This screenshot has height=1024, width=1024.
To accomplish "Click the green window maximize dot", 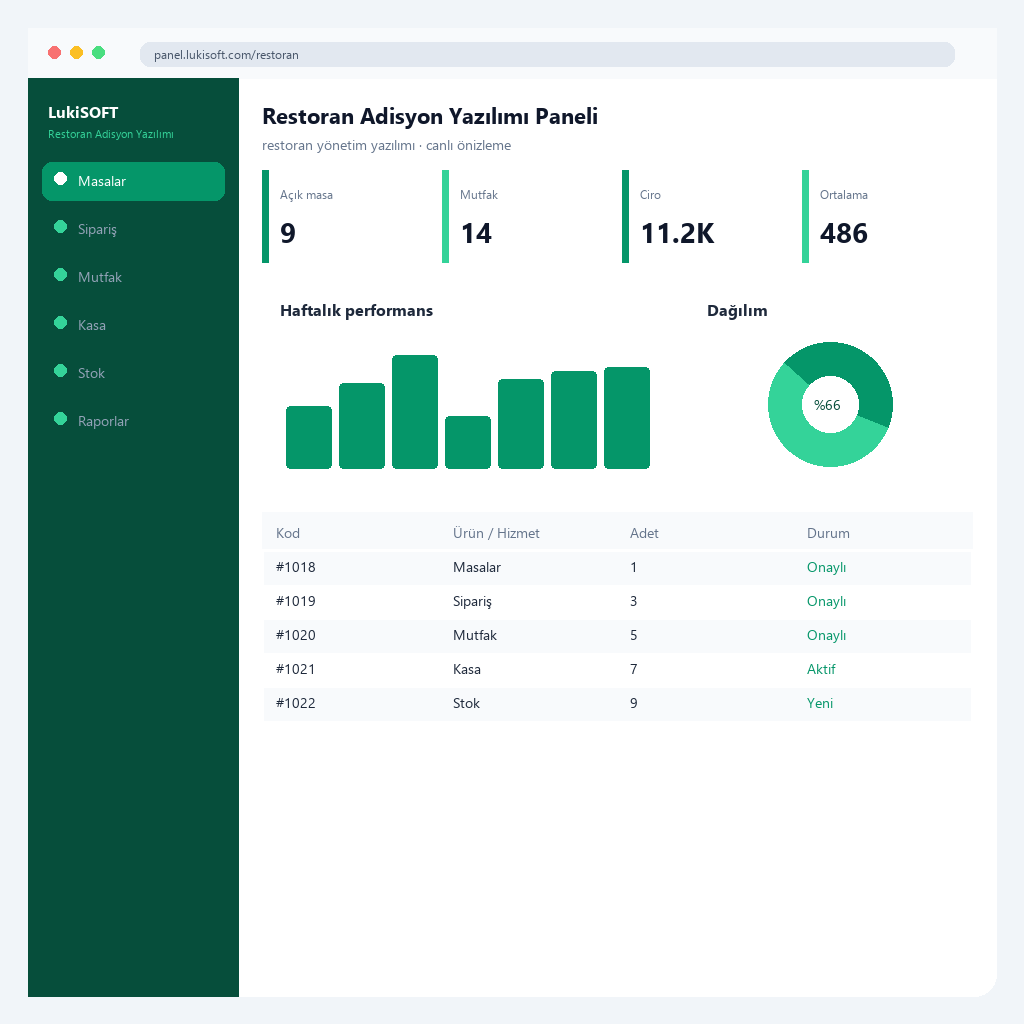I will pyautogui.click(x=99, y=52).
